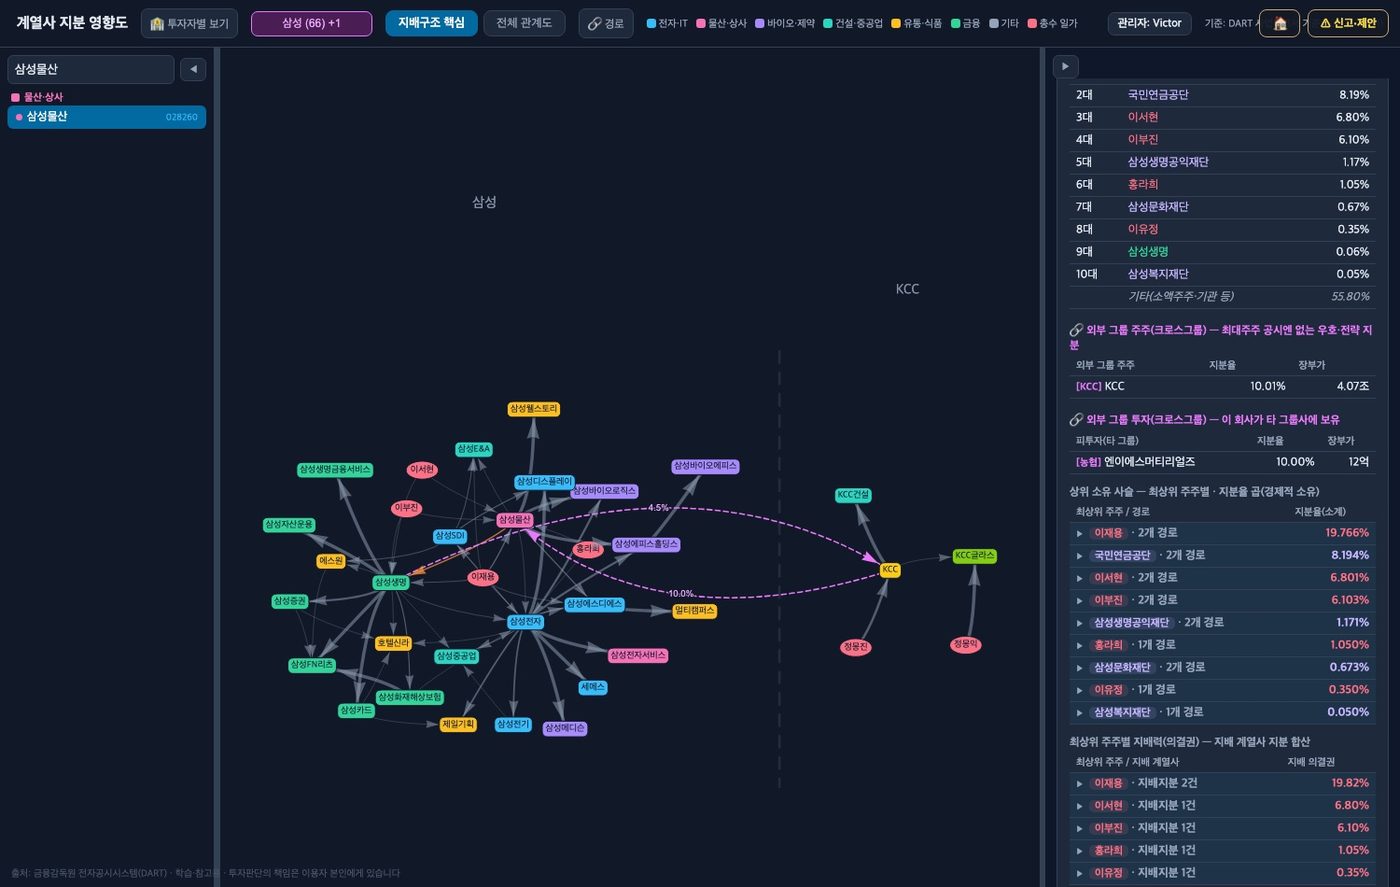Image resolution: width=1400 pixels, height=887 pixels.
Task: Click 삼성생명공익재단 in the shareholder ranking
Action: pyautogui.click(x=1168, y=162)
